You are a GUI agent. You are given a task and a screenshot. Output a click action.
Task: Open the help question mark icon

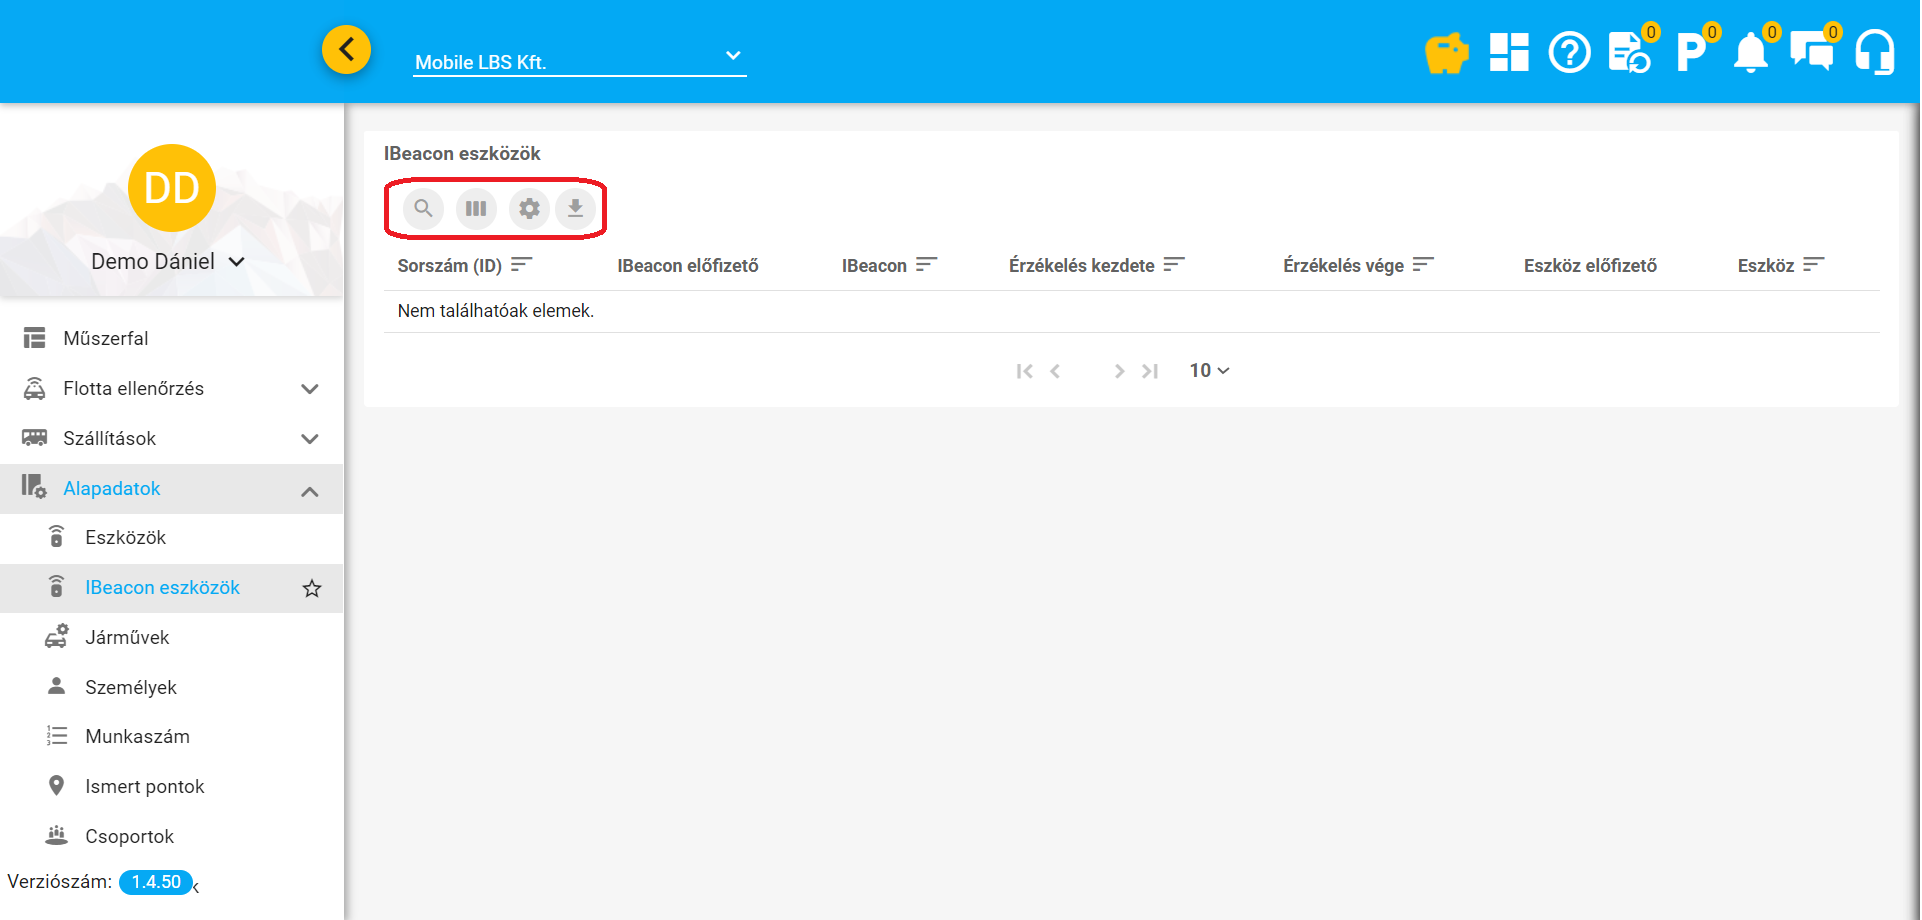1569,53
